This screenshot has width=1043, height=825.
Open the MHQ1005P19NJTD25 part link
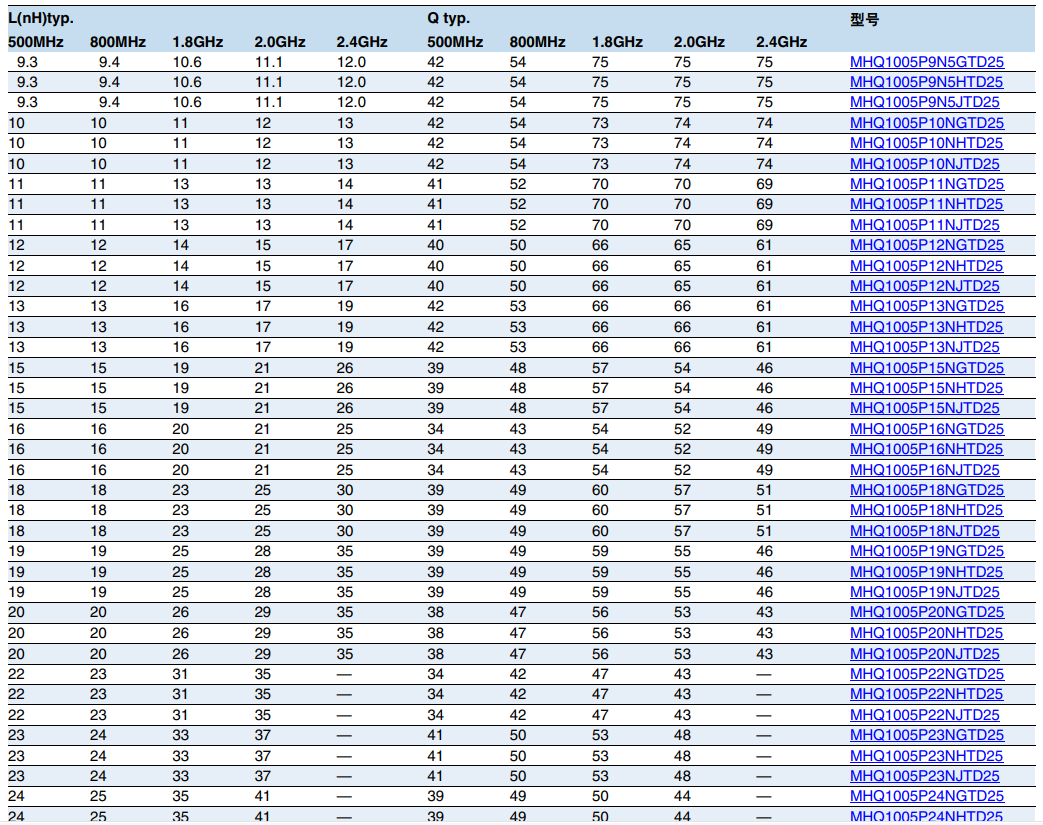point(925,592)
